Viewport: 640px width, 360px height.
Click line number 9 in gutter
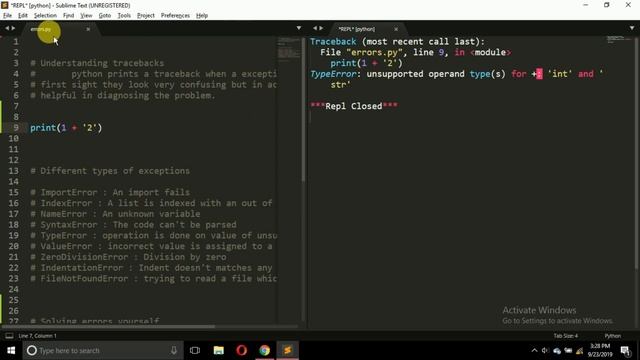[16, 127]
